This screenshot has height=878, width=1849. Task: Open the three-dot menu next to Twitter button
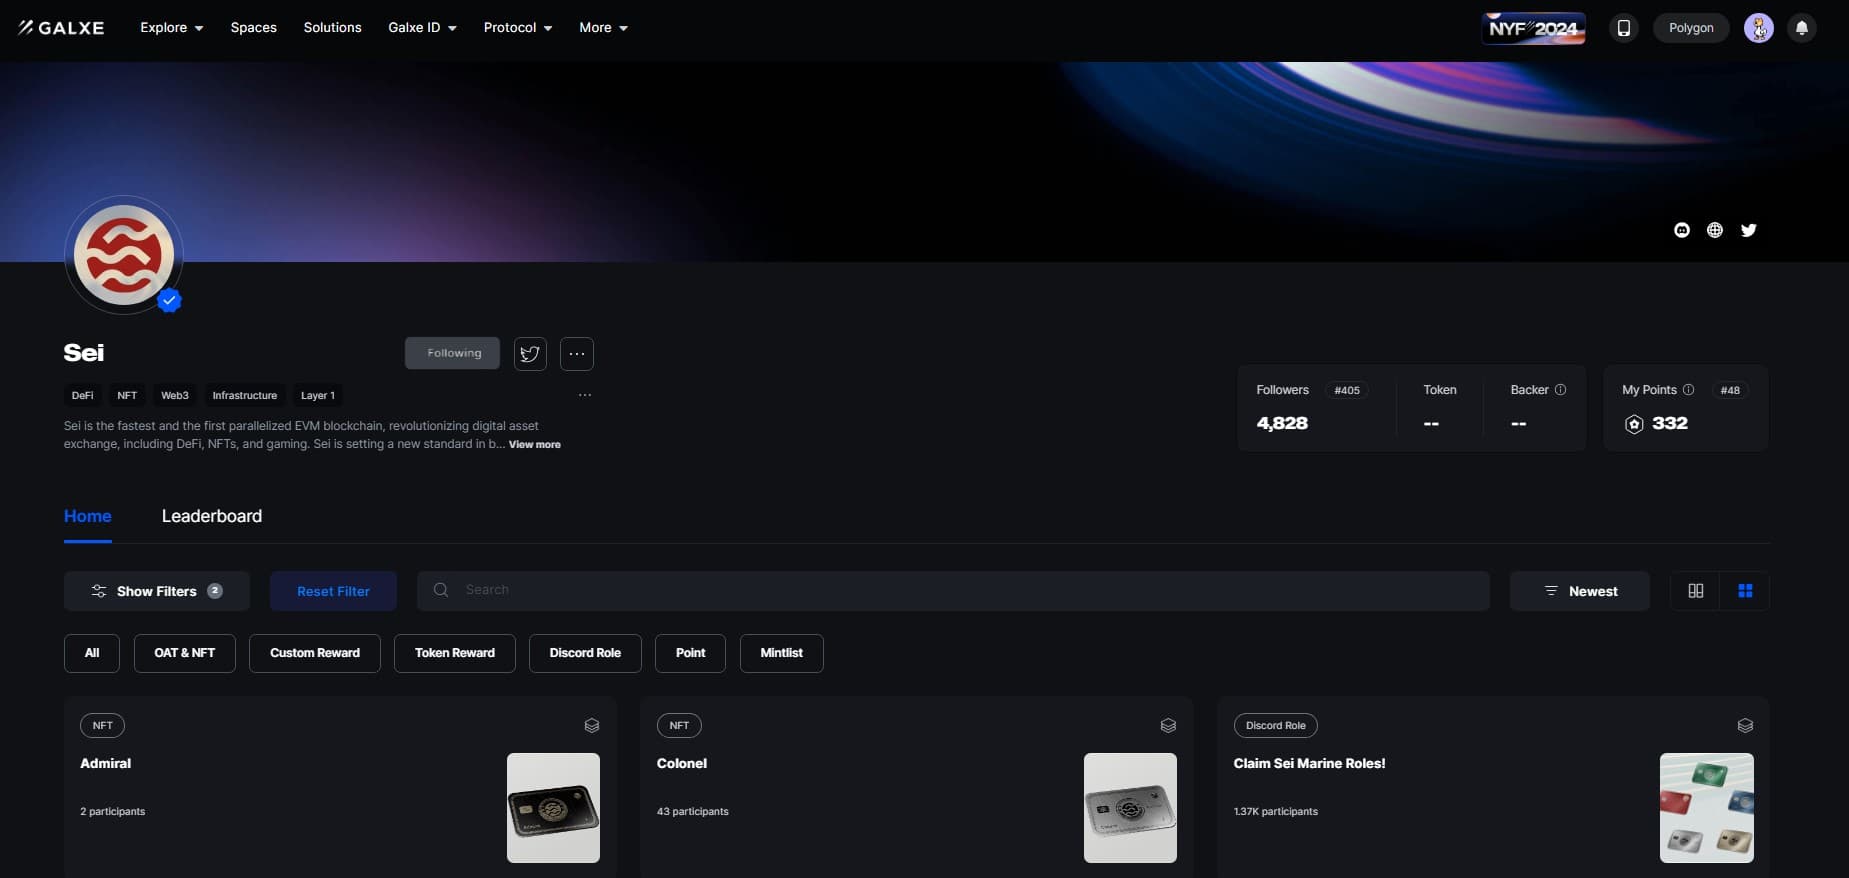pyautogui.click(x=577, y=353)
